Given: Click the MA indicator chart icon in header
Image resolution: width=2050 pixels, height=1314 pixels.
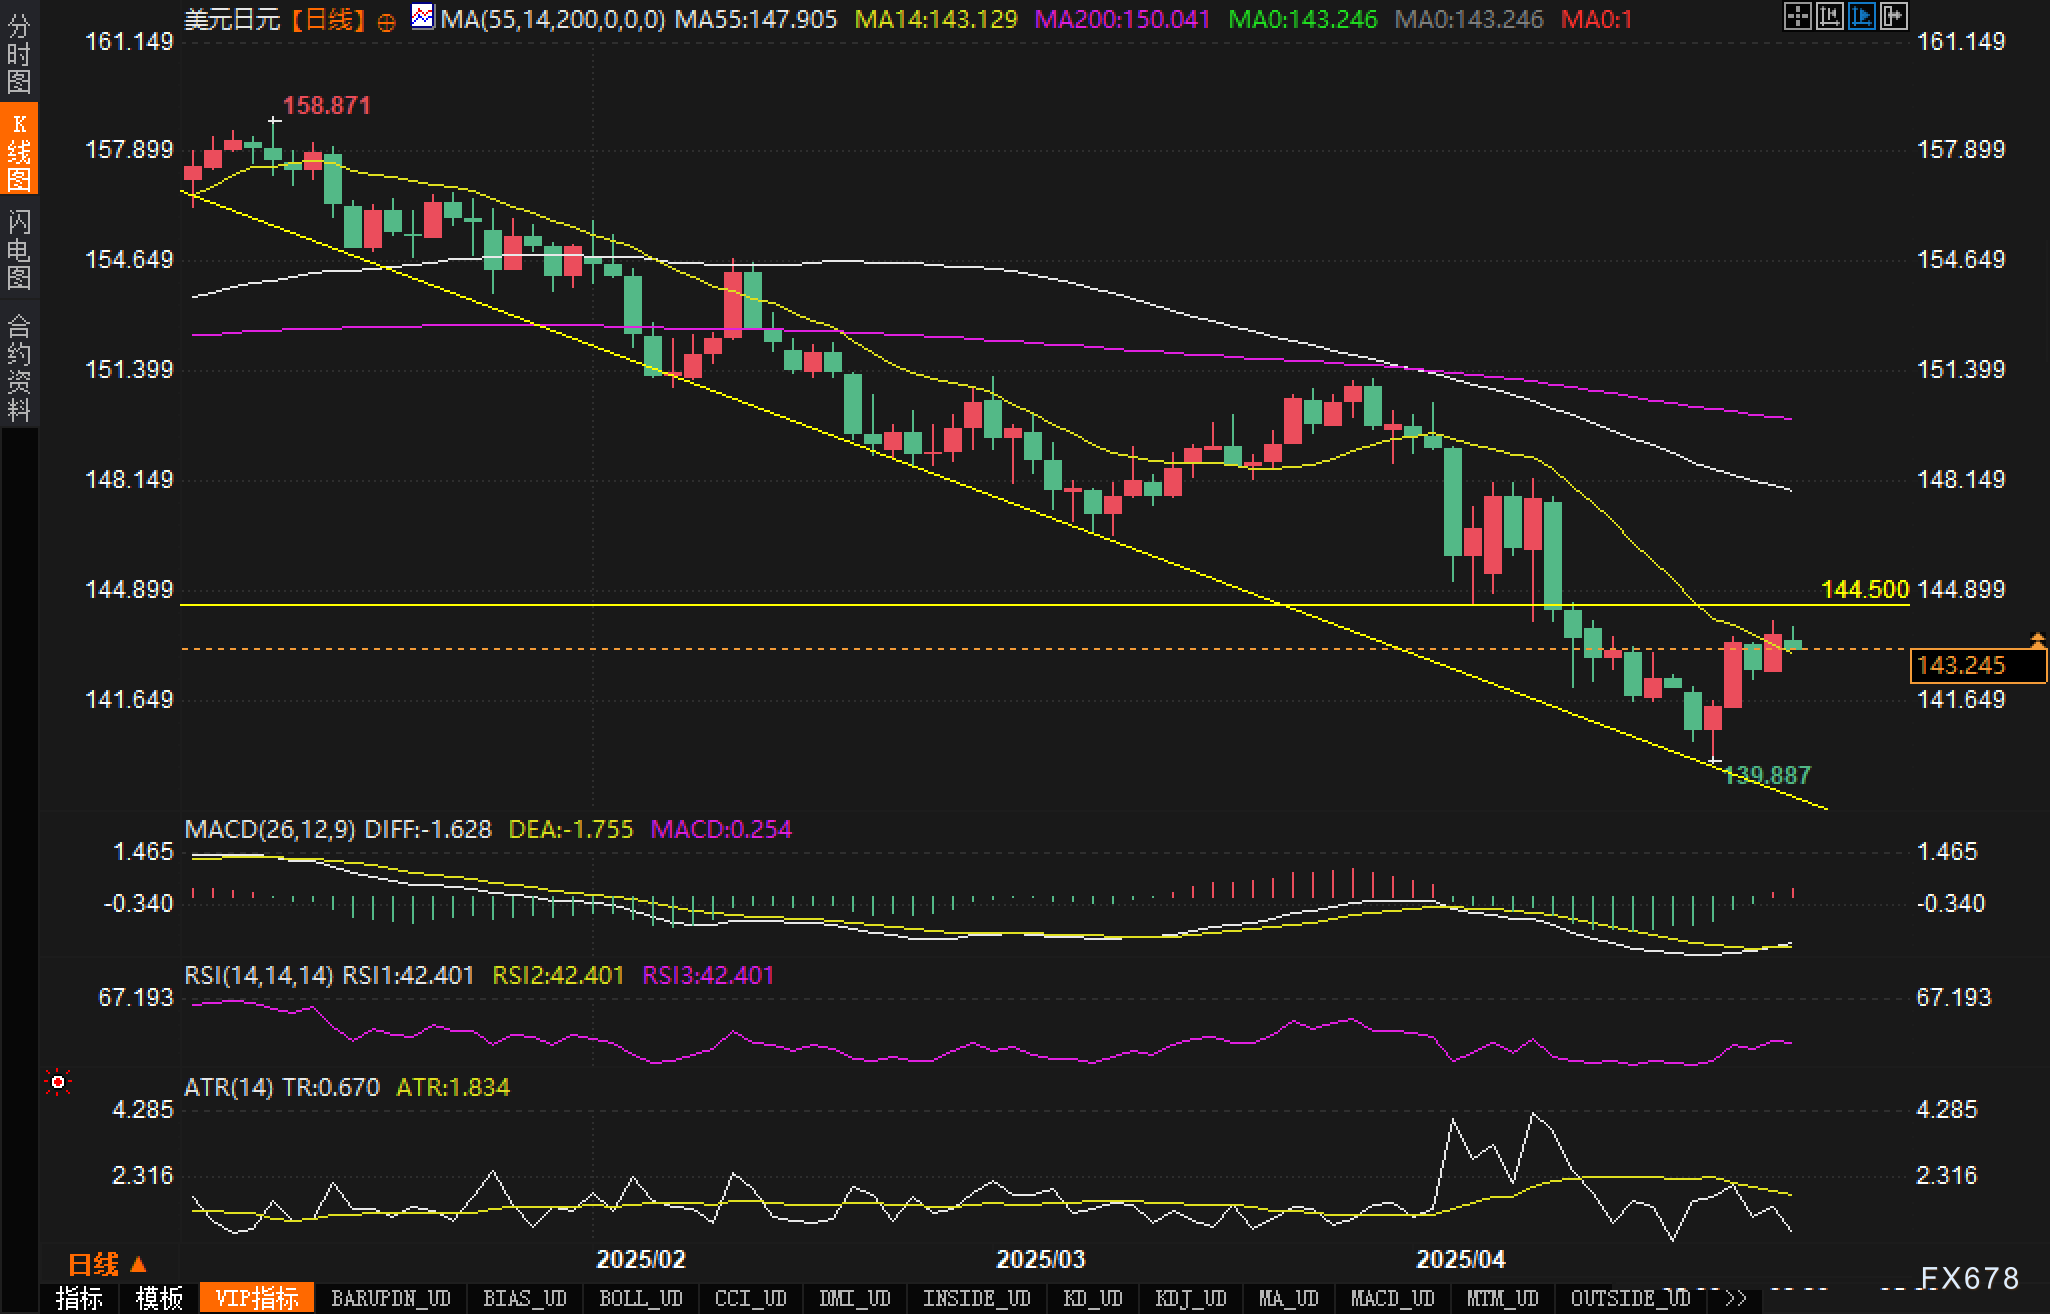Looking at the screenshot, I should click(x=423, y=17).
